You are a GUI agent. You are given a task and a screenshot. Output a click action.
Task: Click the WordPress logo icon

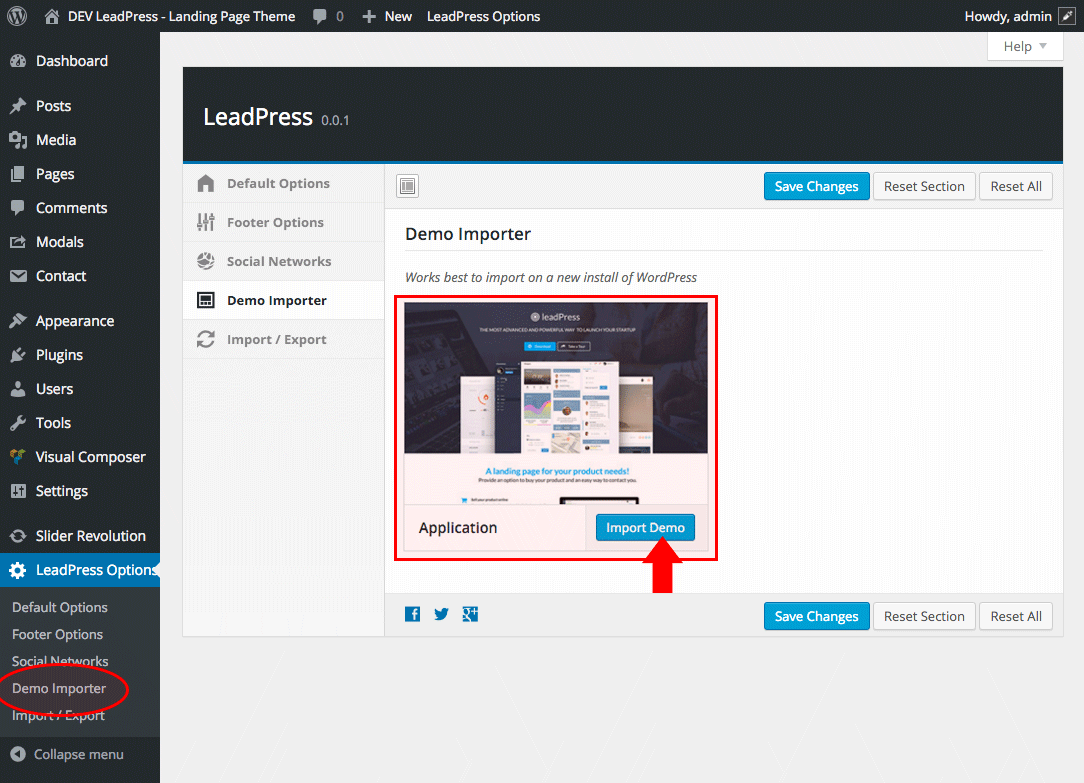point(17,16)
